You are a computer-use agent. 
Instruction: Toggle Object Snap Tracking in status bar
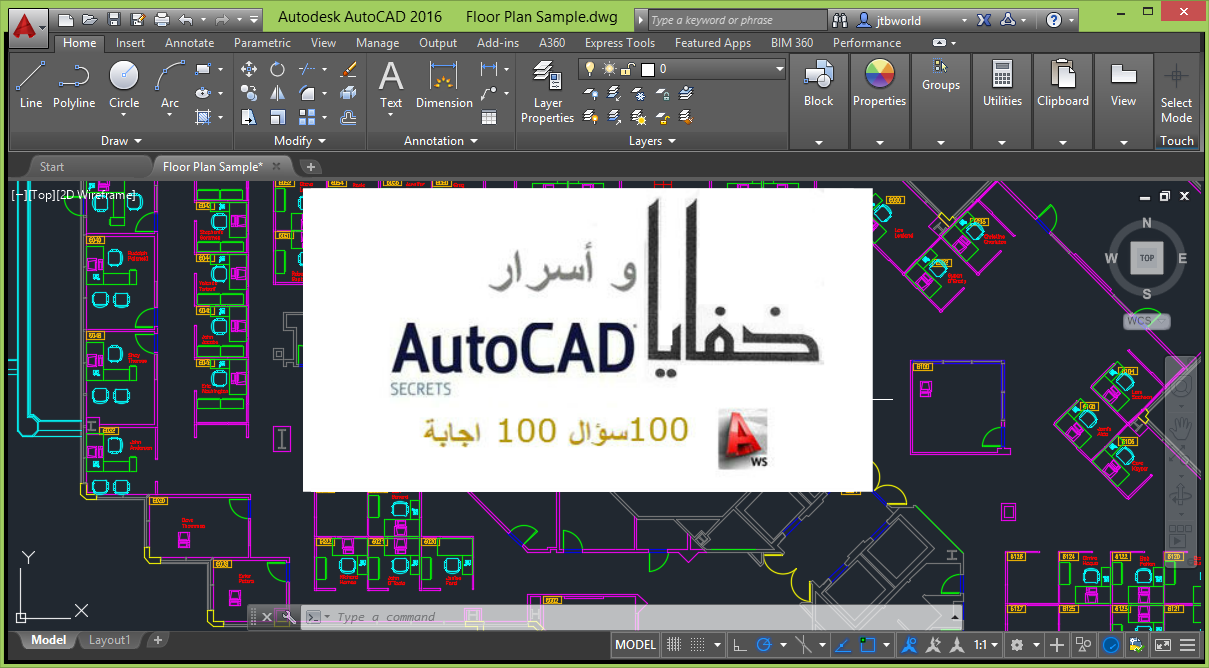coord(843,644)
